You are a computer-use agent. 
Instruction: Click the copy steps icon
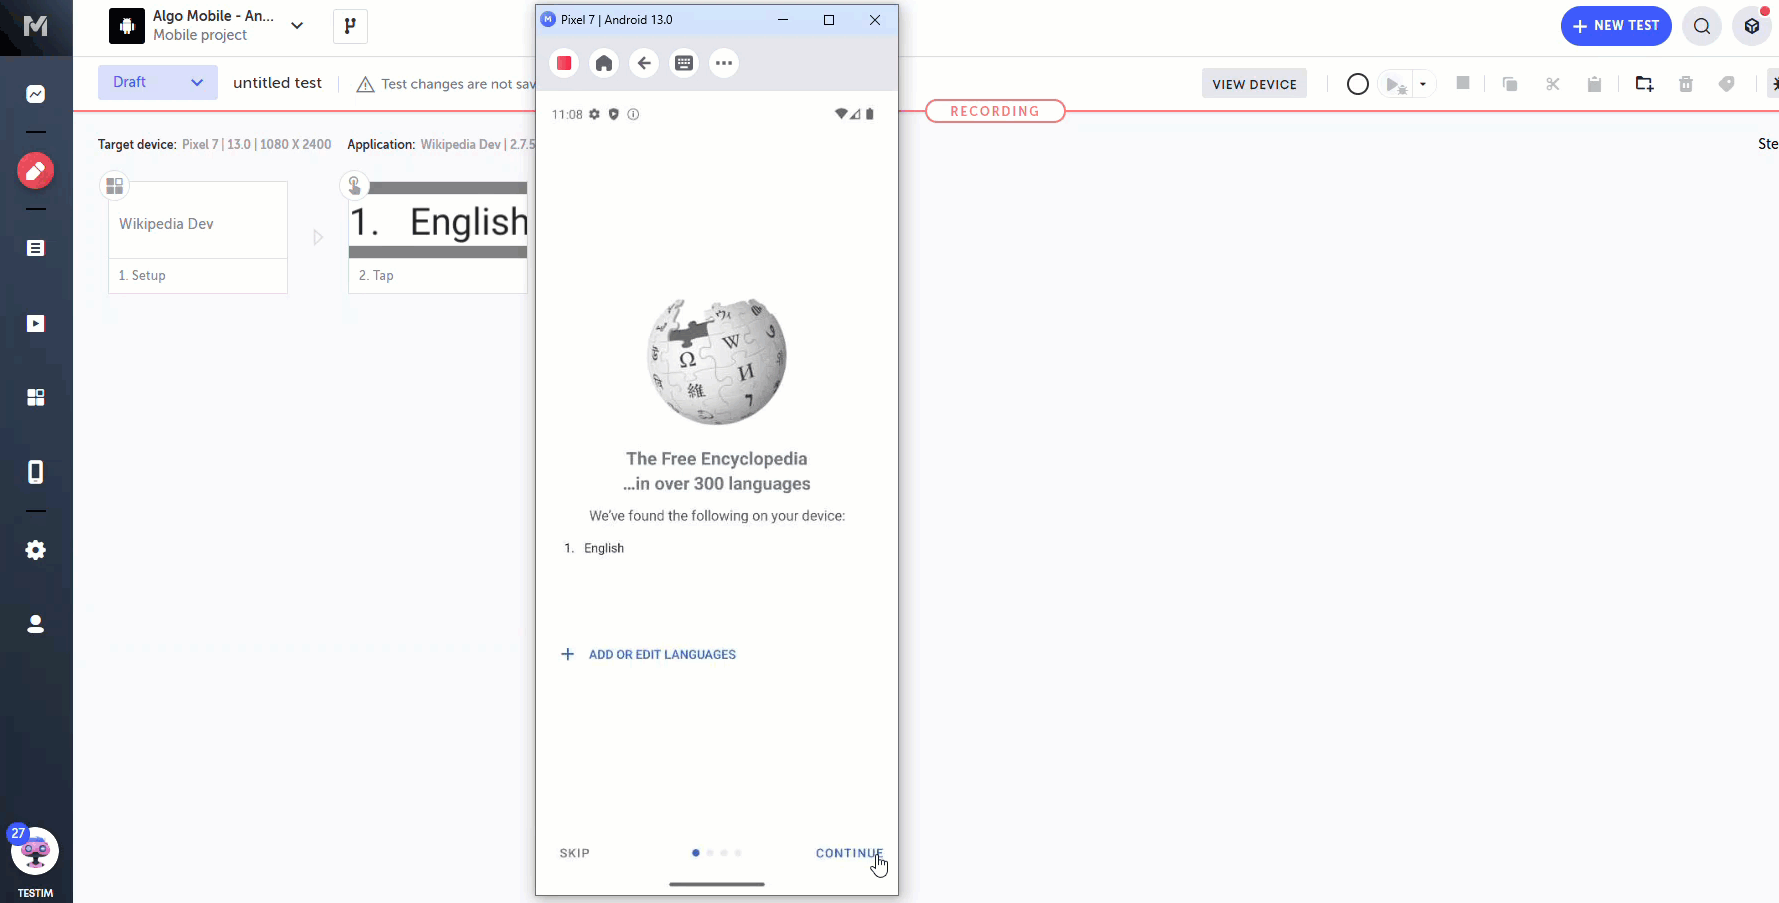pyautogui.click(x=1510, y=84)
